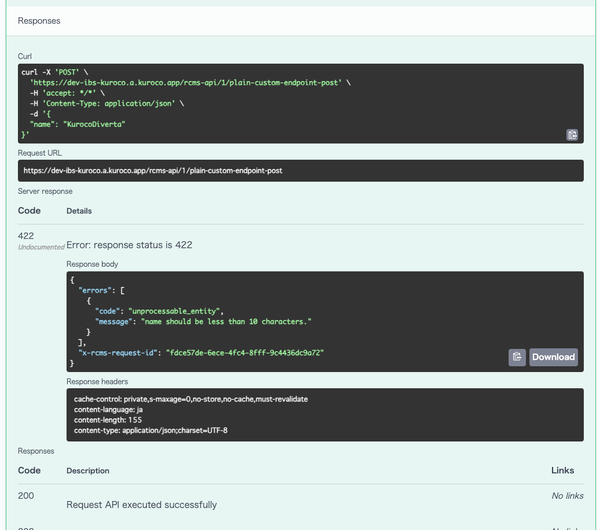Click the 'Request URL' label

pos(40,153)
